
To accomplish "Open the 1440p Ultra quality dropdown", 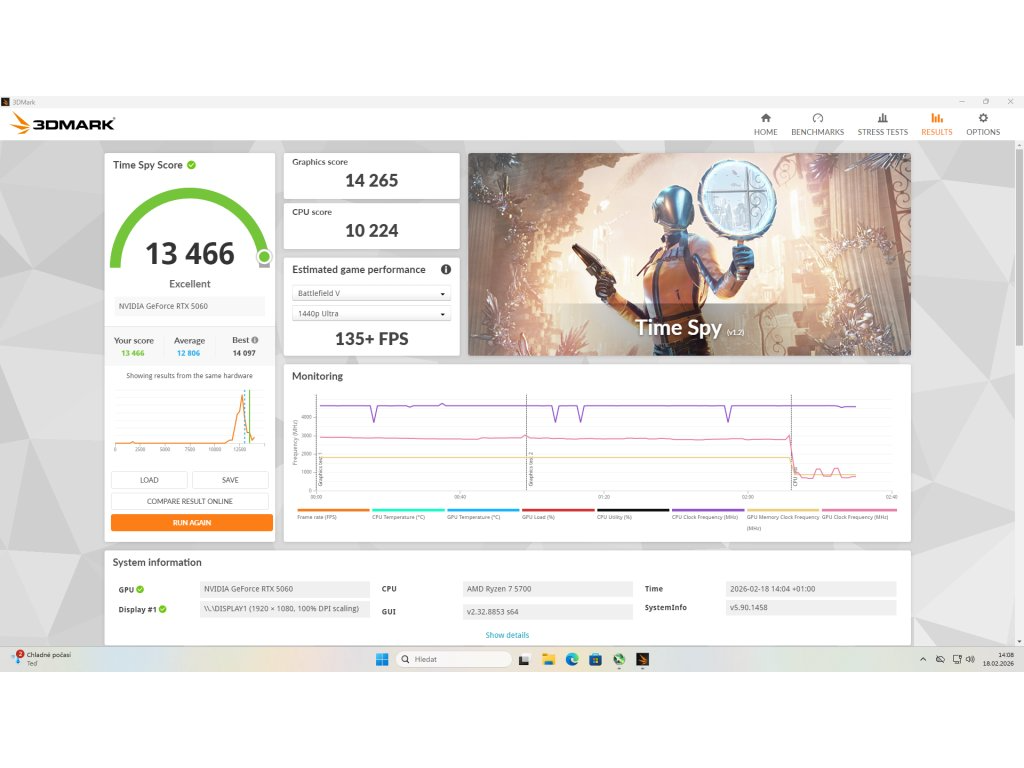I will click(x=371, y=313).
